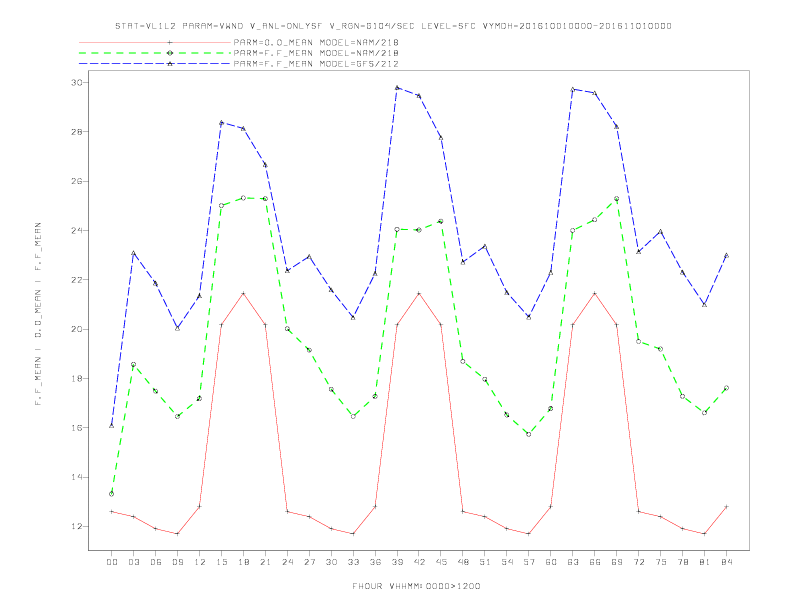792x612 pixels.
Task: Click x-axis forecast hour label 48
Action: (463, 562)
